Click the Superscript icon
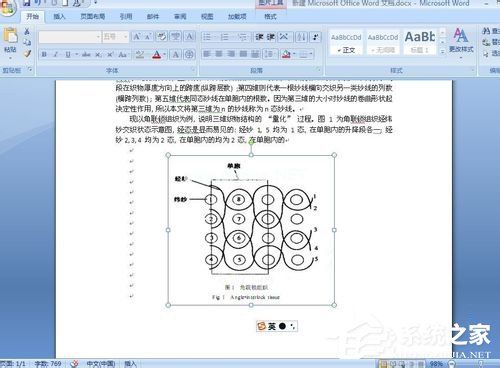Viewport: 500px width, 368px height. point(110,54)
